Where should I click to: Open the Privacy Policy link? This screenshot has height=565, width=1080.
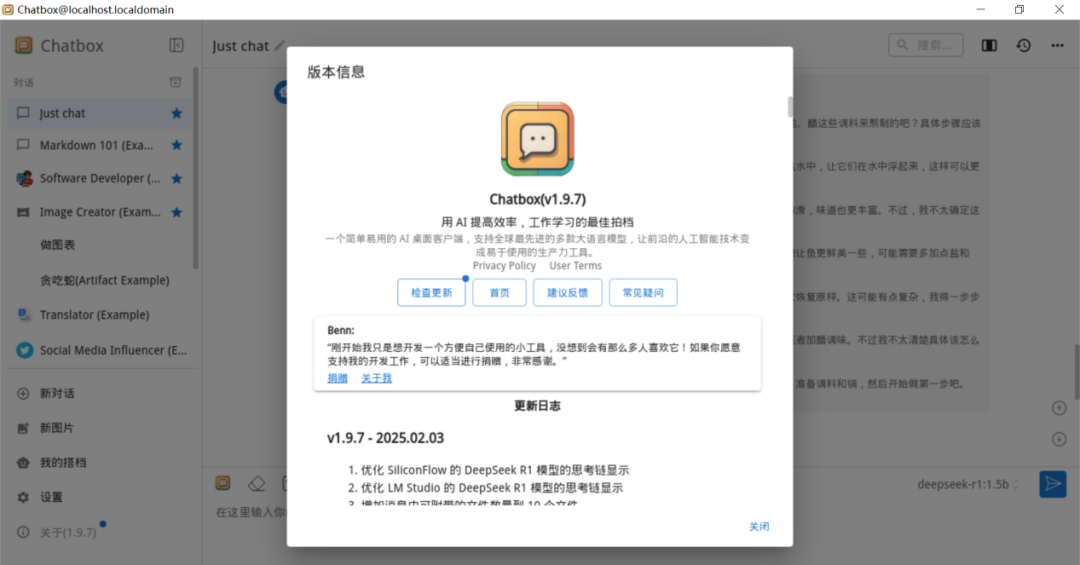(504, 266)
